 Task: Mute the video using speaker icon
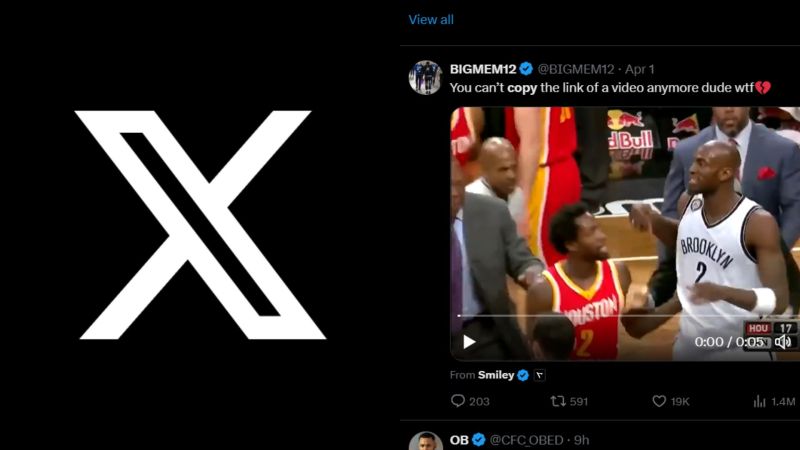782,342
